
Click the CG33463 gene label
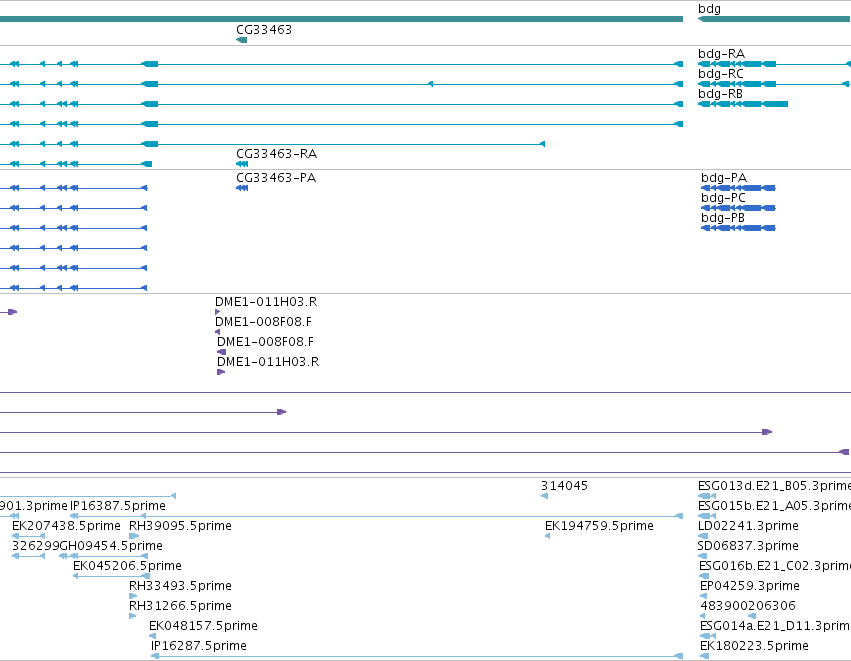pos(264,30)
